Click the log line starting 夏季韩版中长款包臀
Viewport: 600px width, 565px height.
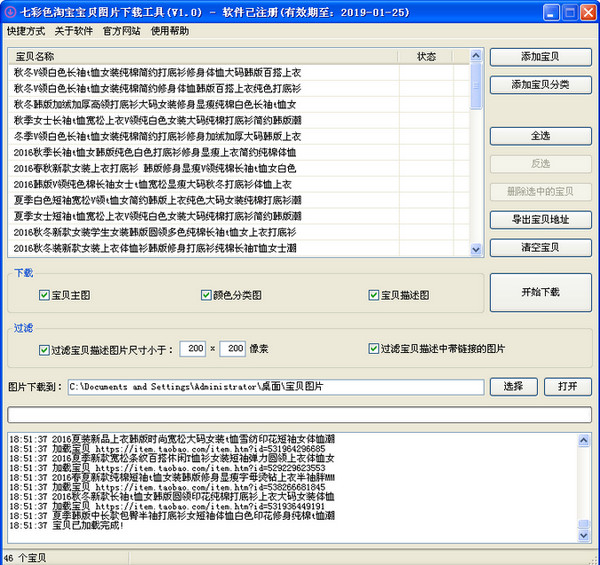coord(172,516)
